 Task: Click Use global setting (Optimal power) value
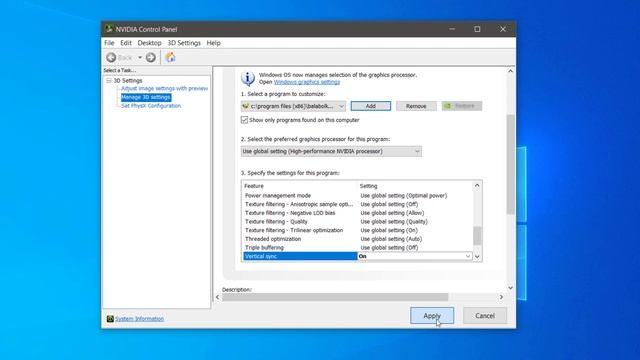tap(404, 196)
